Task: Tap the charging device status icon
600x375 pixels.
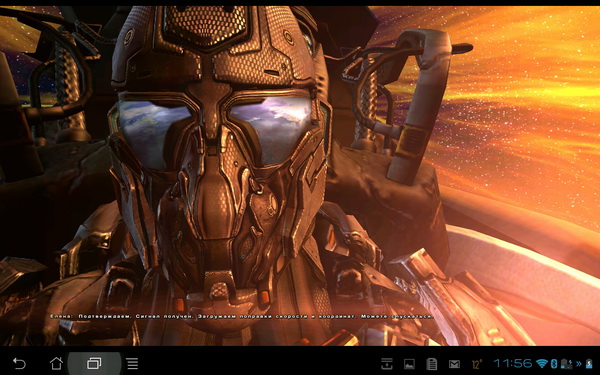Action: [567, 364]
